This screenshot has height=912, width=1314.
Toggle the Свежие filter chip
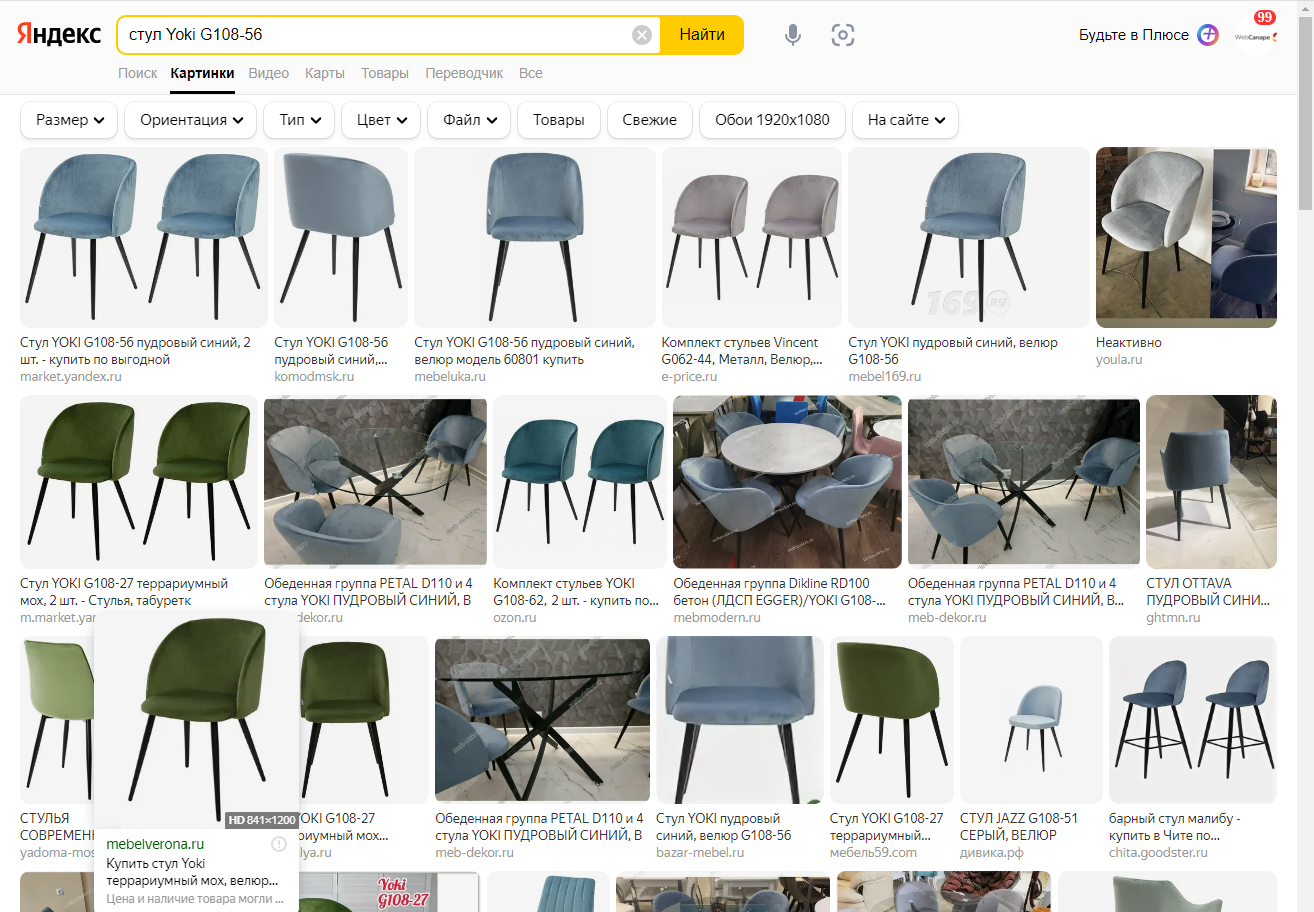coord(650,120)
